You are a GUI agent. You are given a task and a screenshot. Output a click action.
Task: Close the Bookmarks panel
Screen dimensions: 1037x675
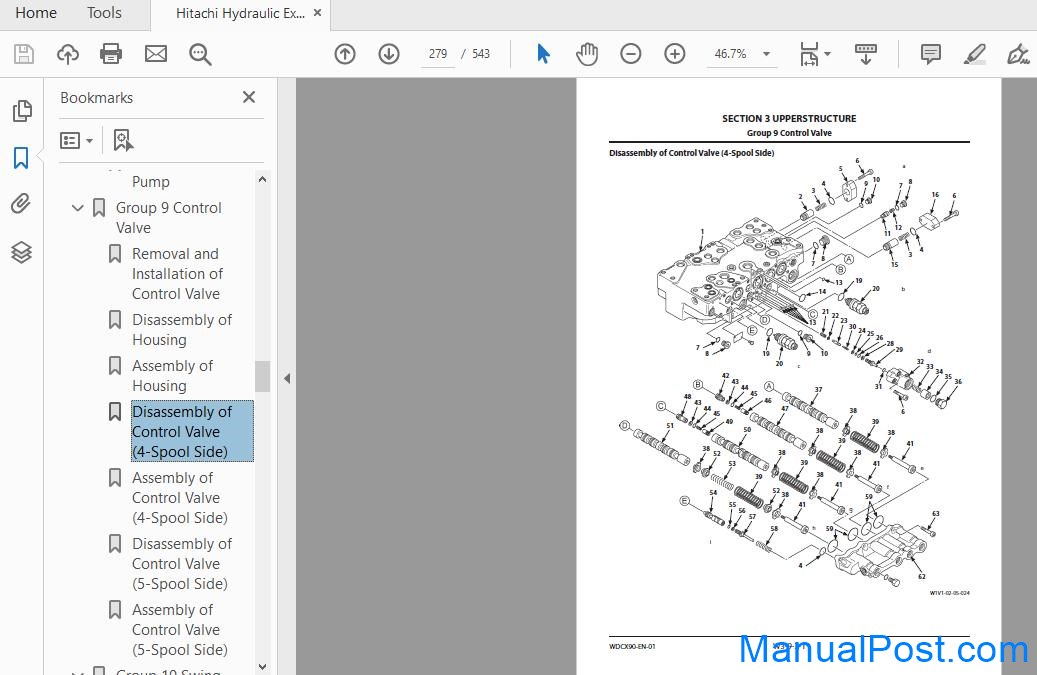(249, 97)
